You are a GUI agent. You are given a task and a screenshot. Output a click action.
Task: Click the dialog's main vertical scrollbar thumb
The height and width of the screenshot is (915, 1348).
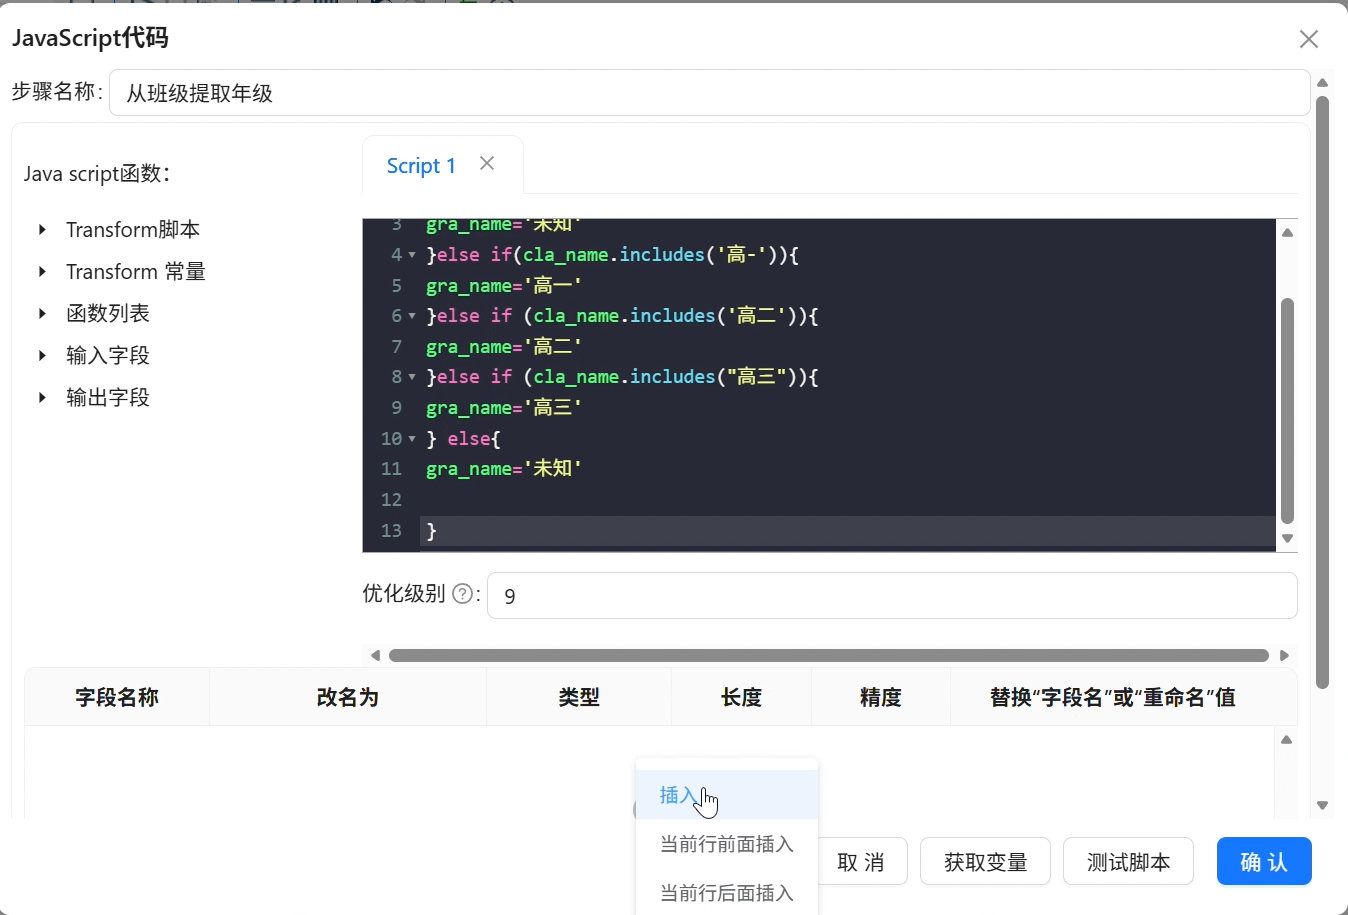click(1322, 392)
